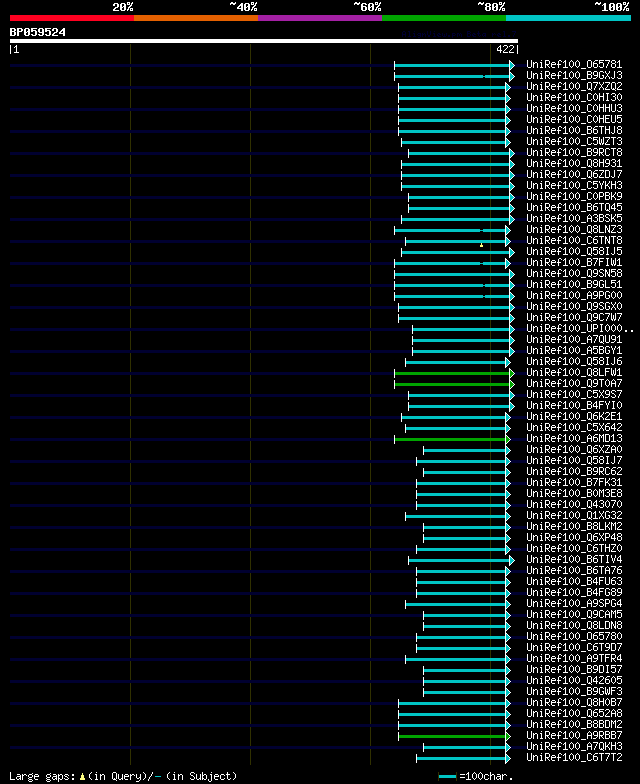Select the UniRef100_C6T7T2 label
Viewport: 640px width, 784px height.
(574, 758)
